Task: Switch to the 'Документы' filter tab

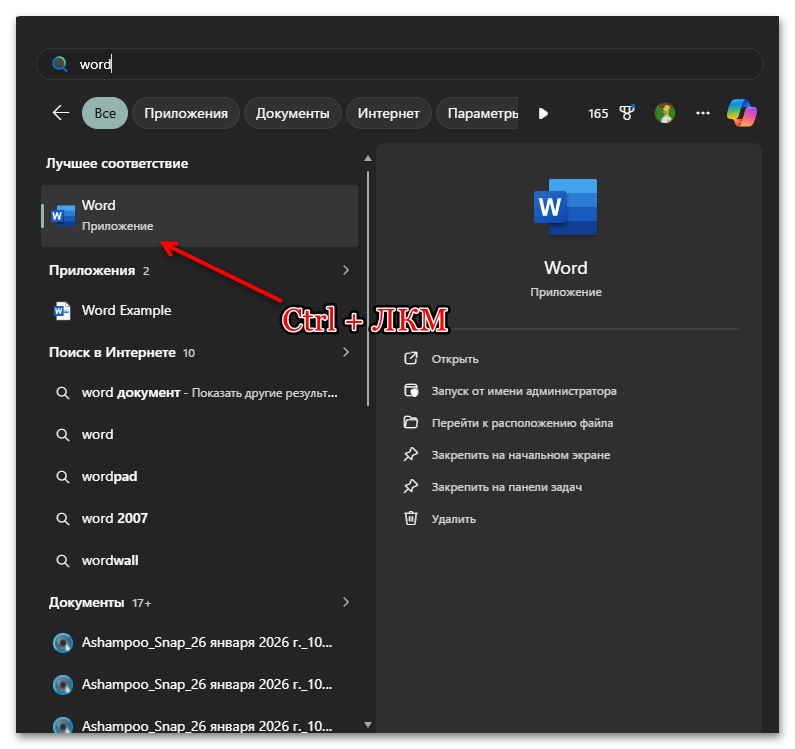Action: click(x=293, y=113)
